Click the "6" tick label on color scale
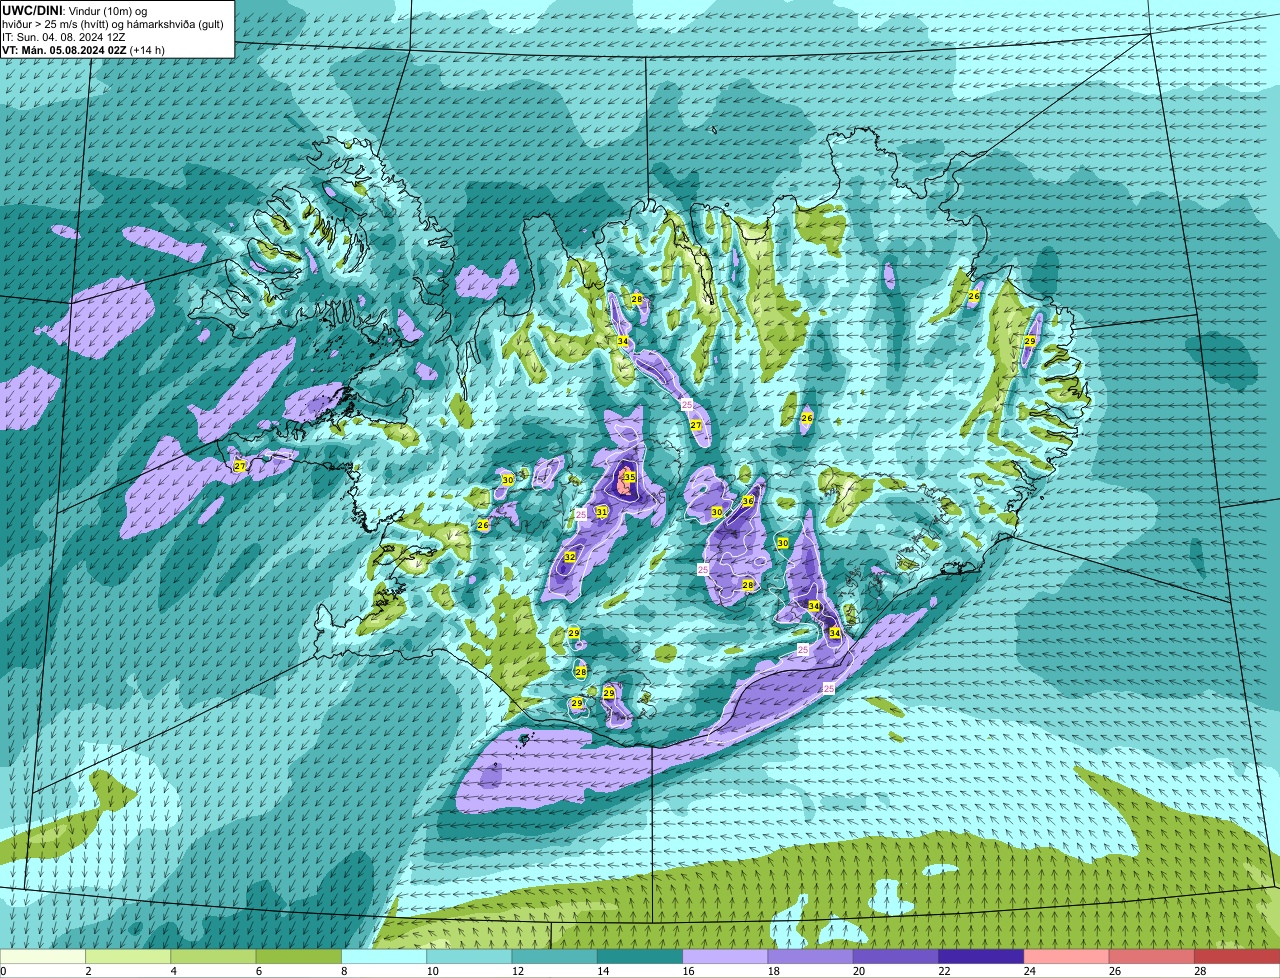1280x978 pixels. click(x=258, y=971)
